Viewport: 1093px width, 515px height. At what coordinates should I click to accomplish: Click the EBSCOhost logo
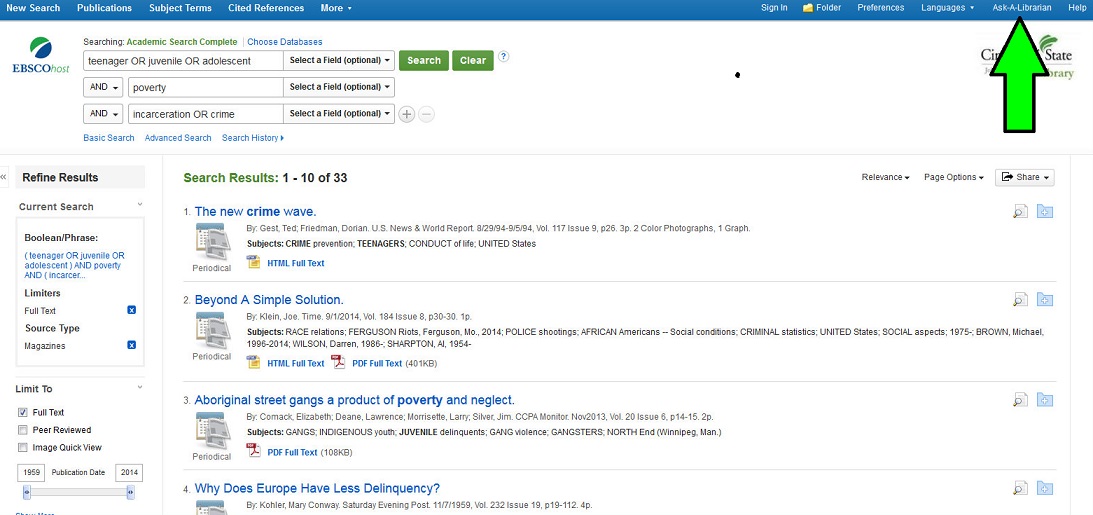(40, 55)
